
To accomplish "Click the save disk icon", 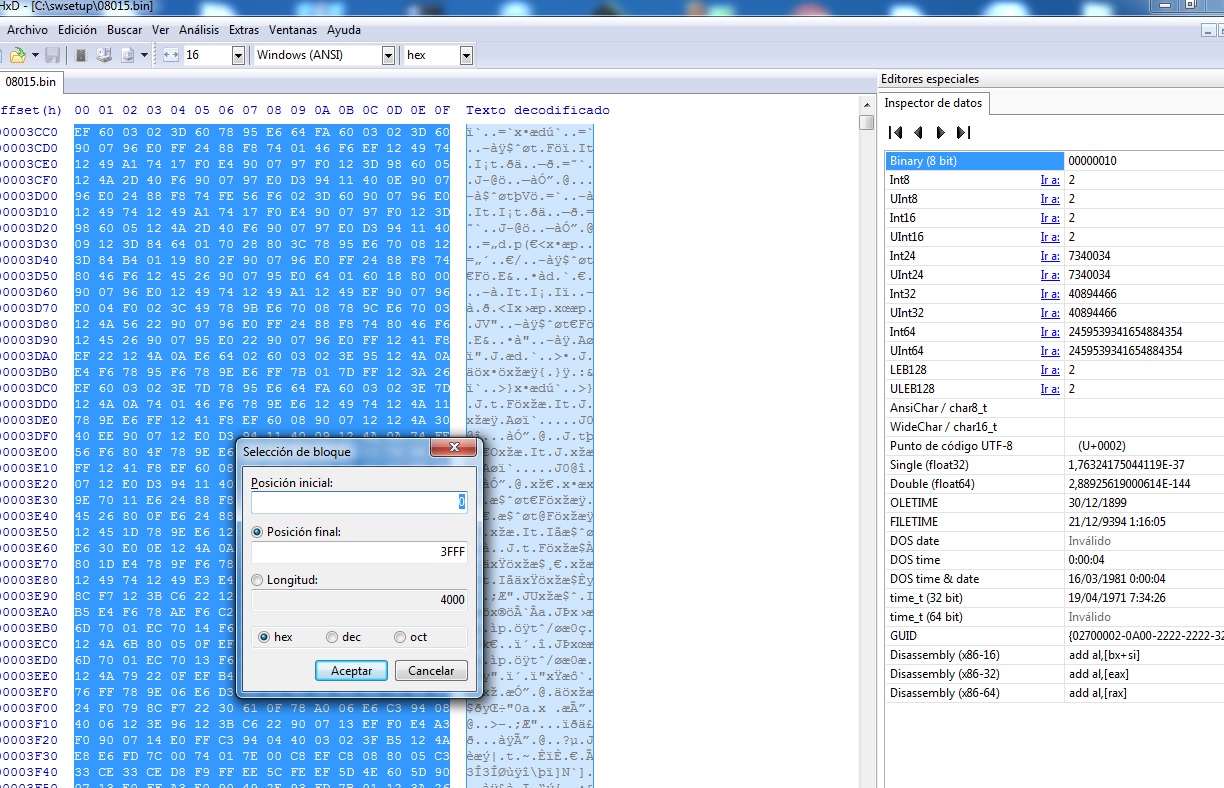I will (x=52, y=55).
